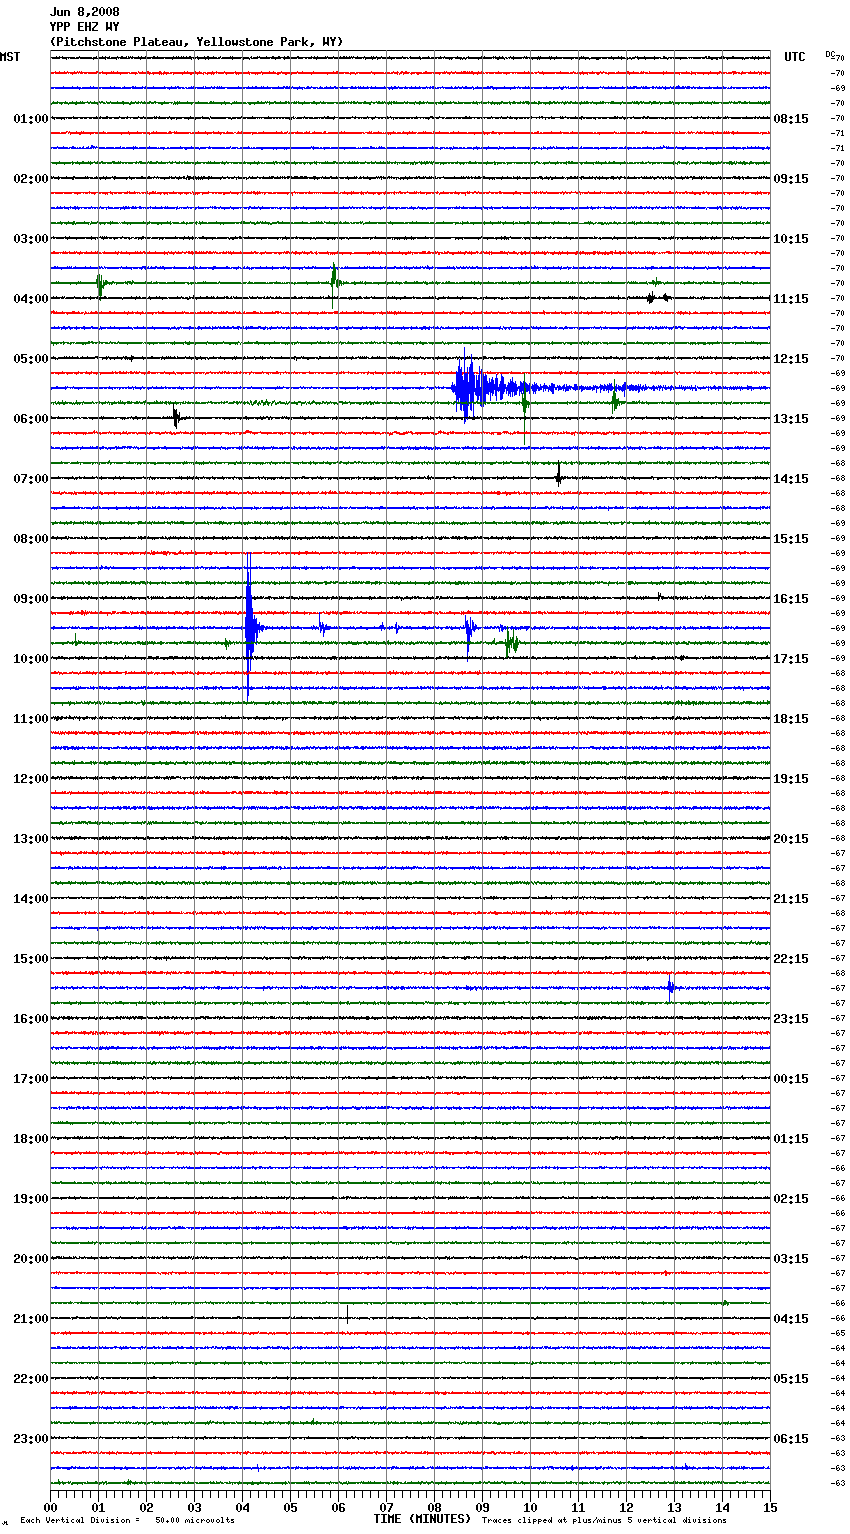Click the 07:00 MST row label

[x=31, y=479]
